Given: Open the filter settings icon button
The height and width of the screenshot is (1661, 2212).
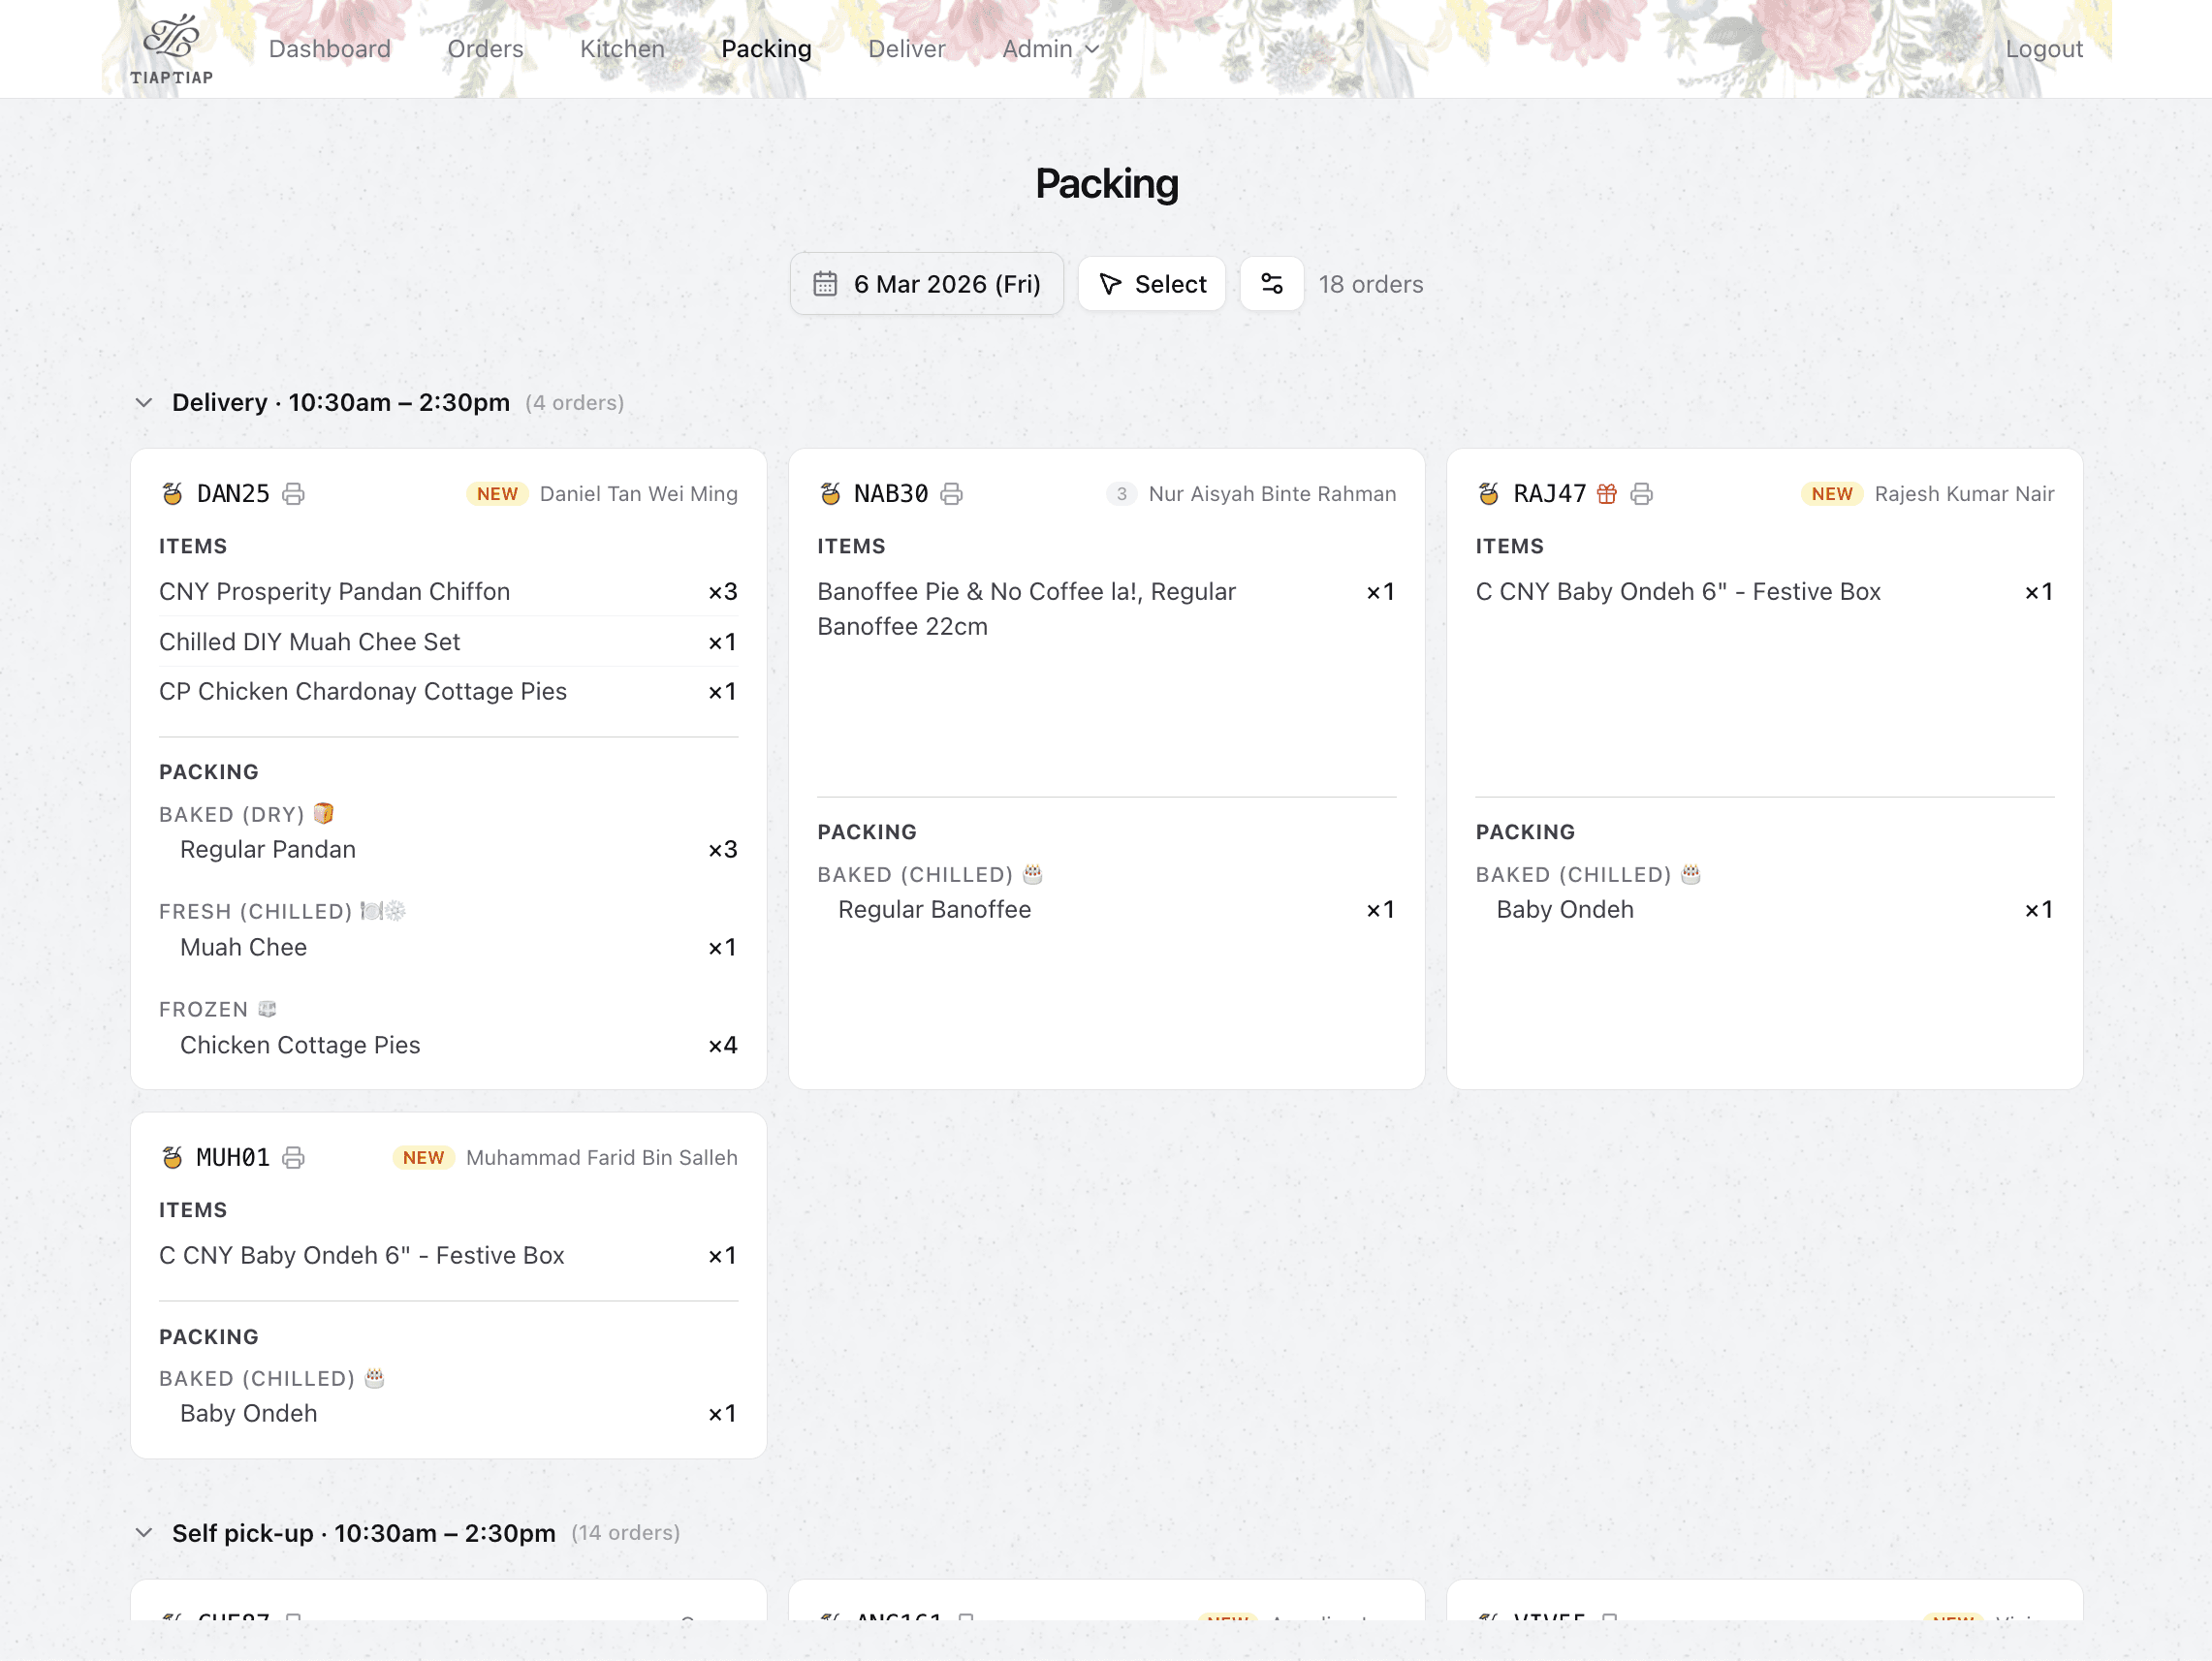Looking at the screenshot, I should point(1271,284).
